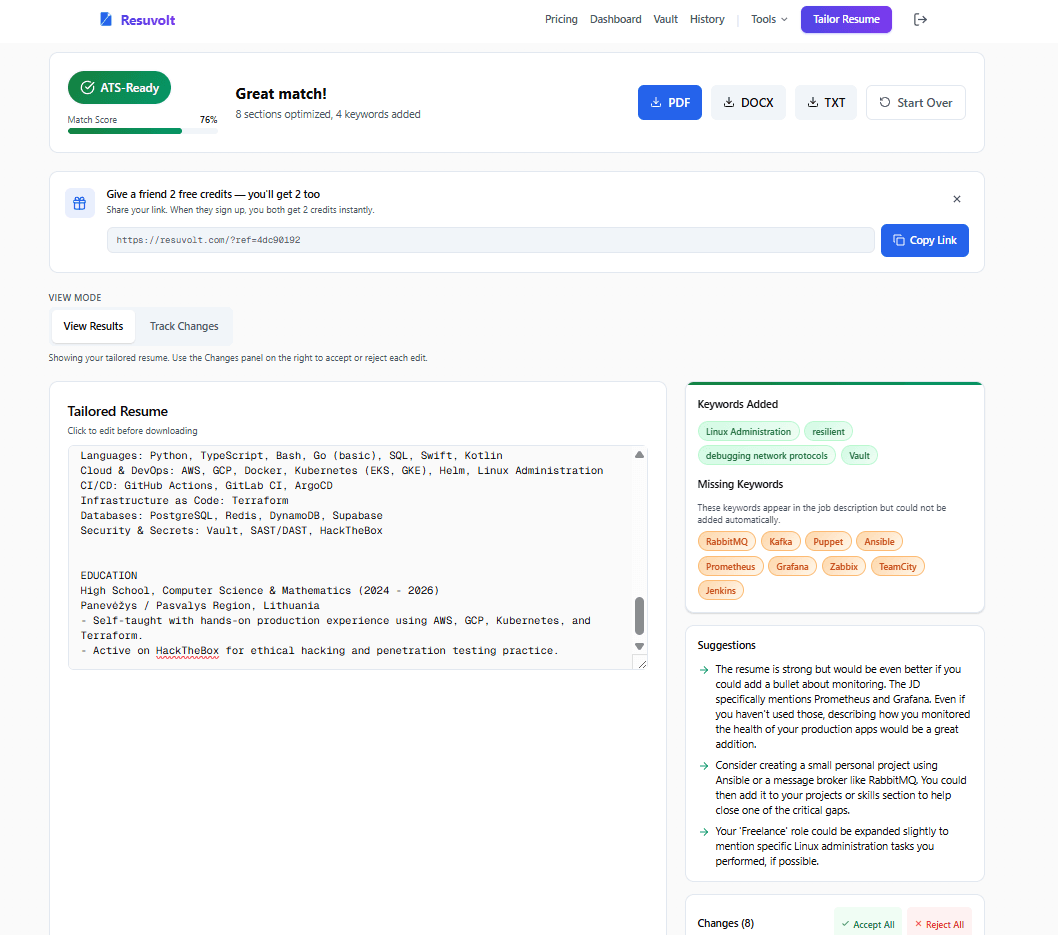The height and width of the screenshot is (935, 1058).
Task: Click the Tailor Resume button
Action: pyautogui.click(x=846, y=19)
